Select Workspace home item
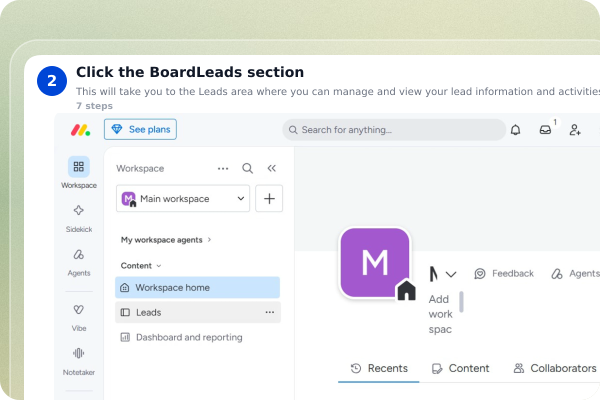600x400 pixels. point(197,287)
